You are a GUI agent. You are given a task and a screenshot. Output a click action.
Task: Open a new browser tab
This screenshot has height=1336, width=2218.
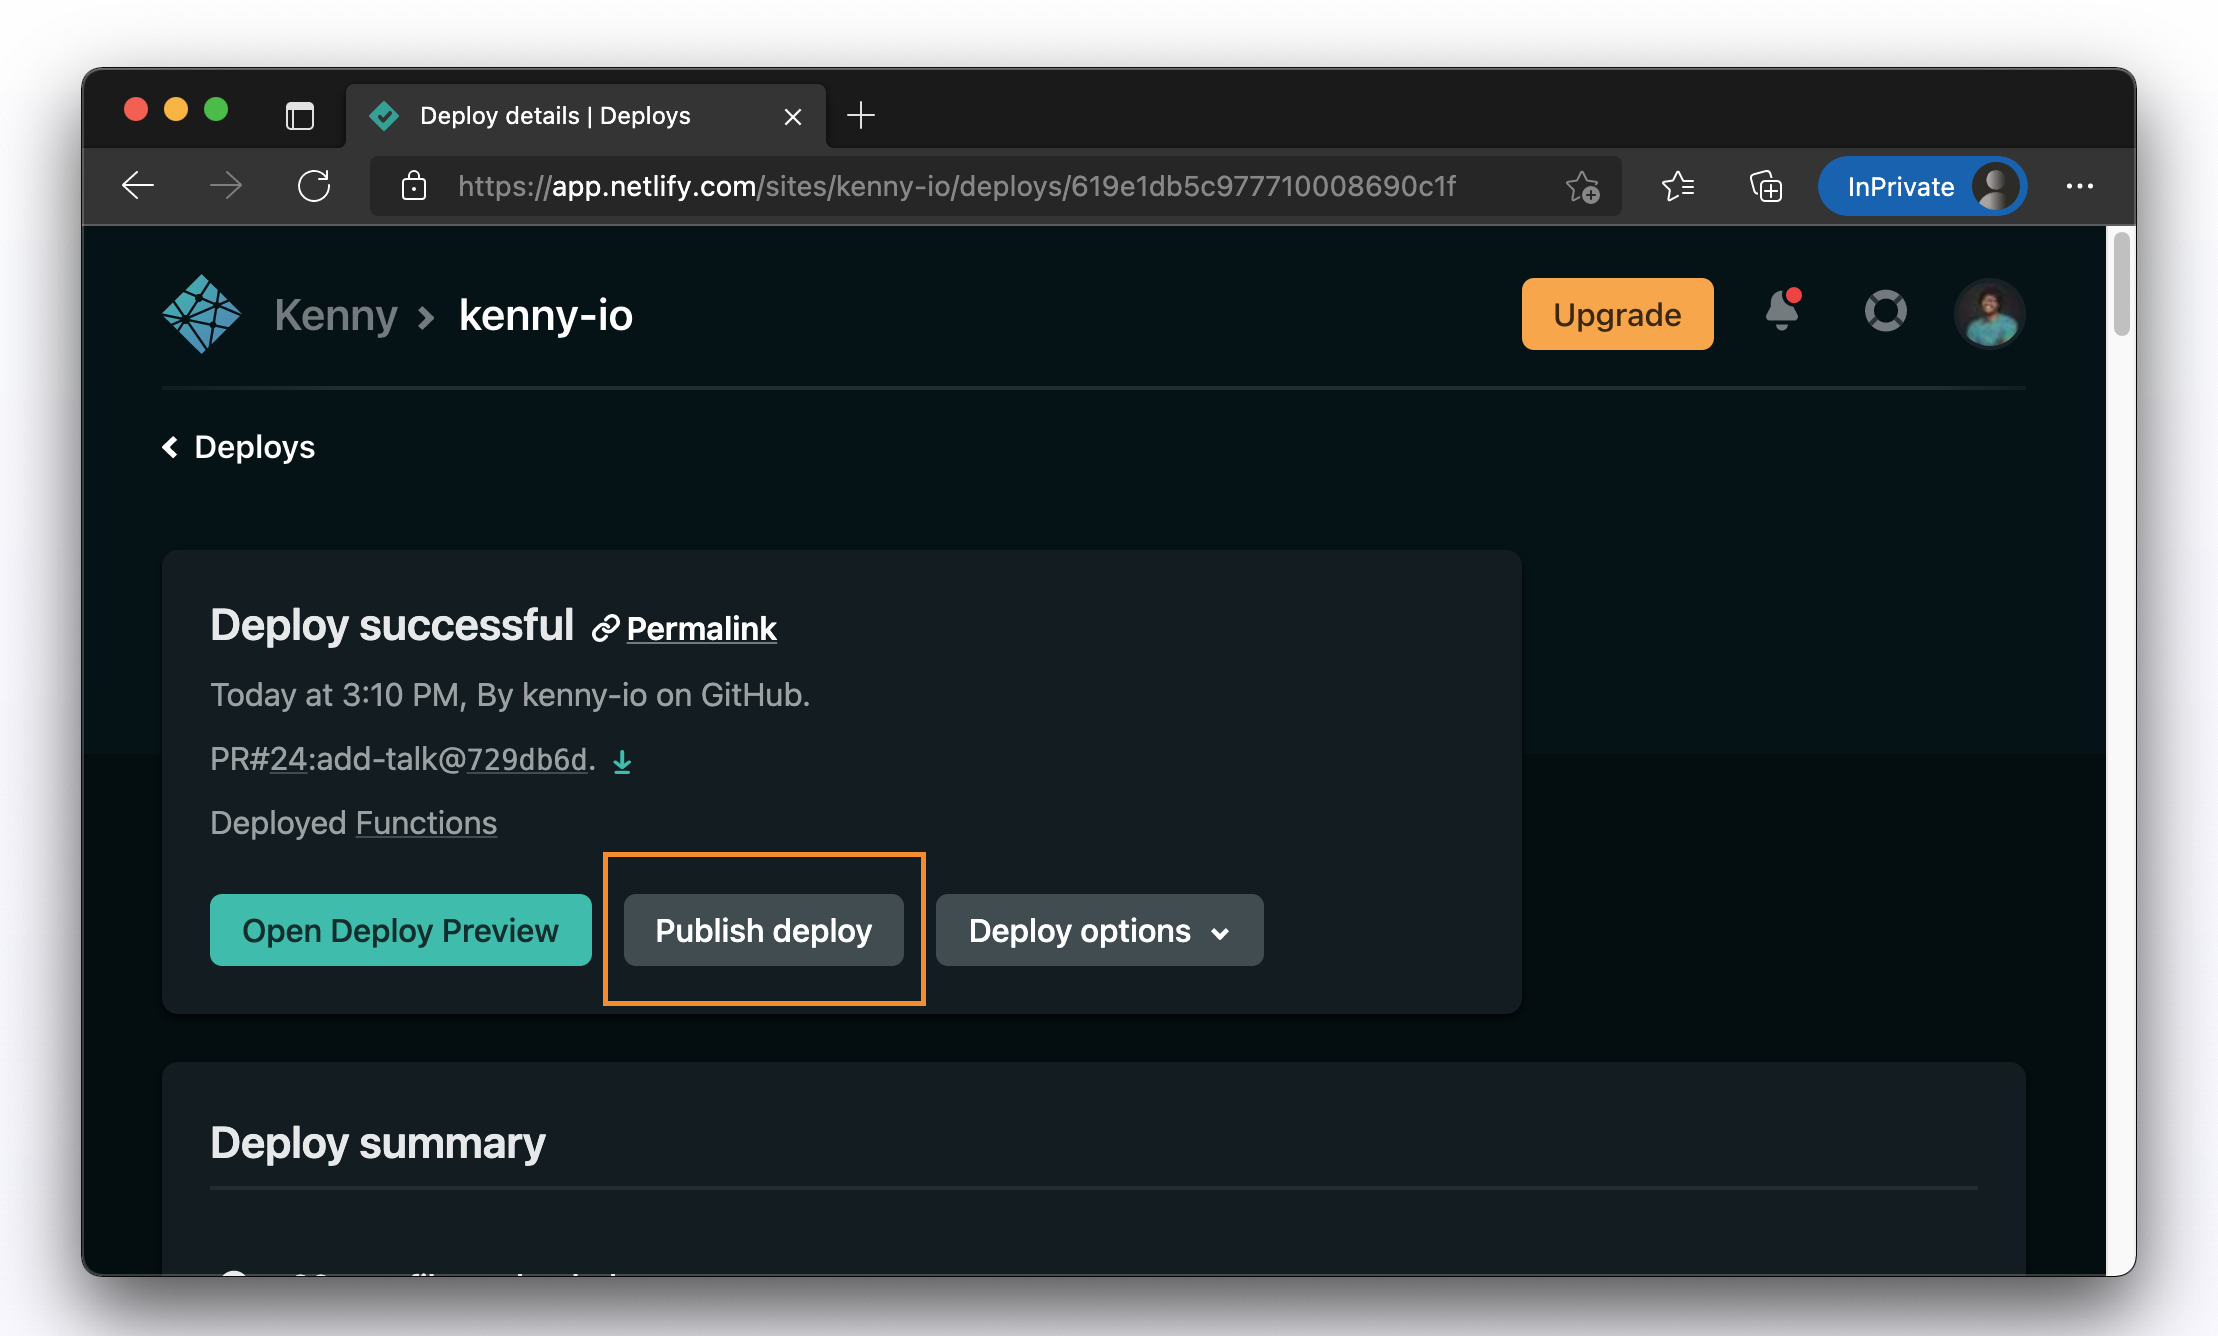pos(860,115)
